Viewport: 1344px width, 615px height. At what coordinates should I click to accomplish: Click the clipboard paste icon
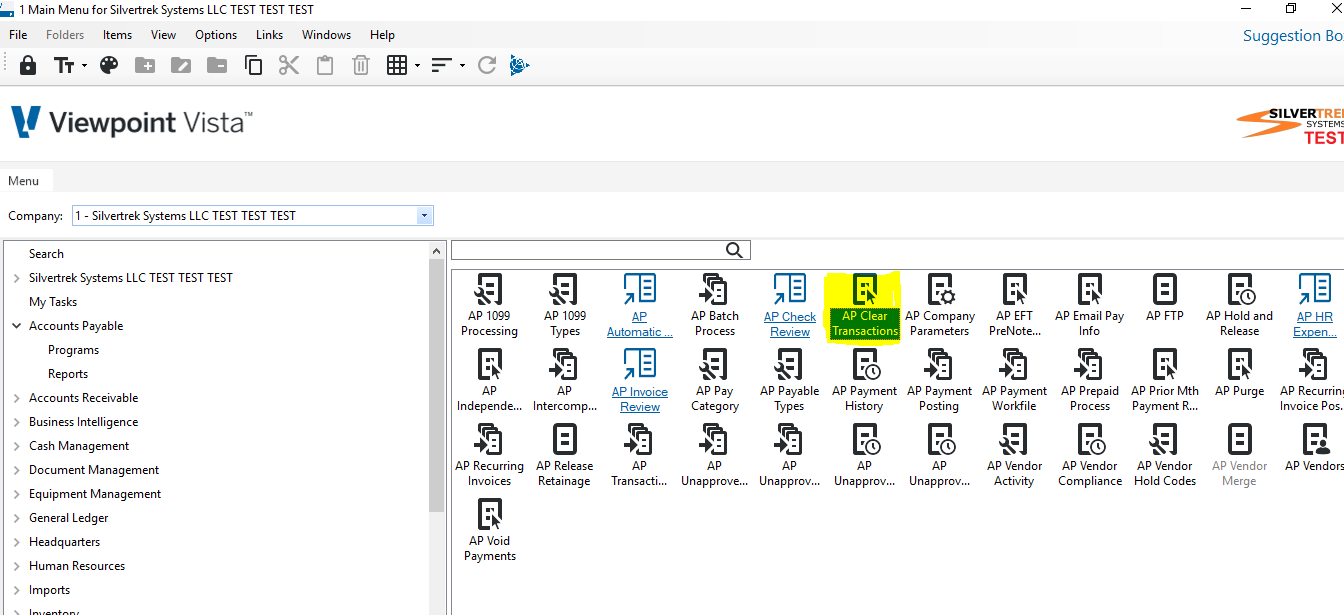click(325, 65)
